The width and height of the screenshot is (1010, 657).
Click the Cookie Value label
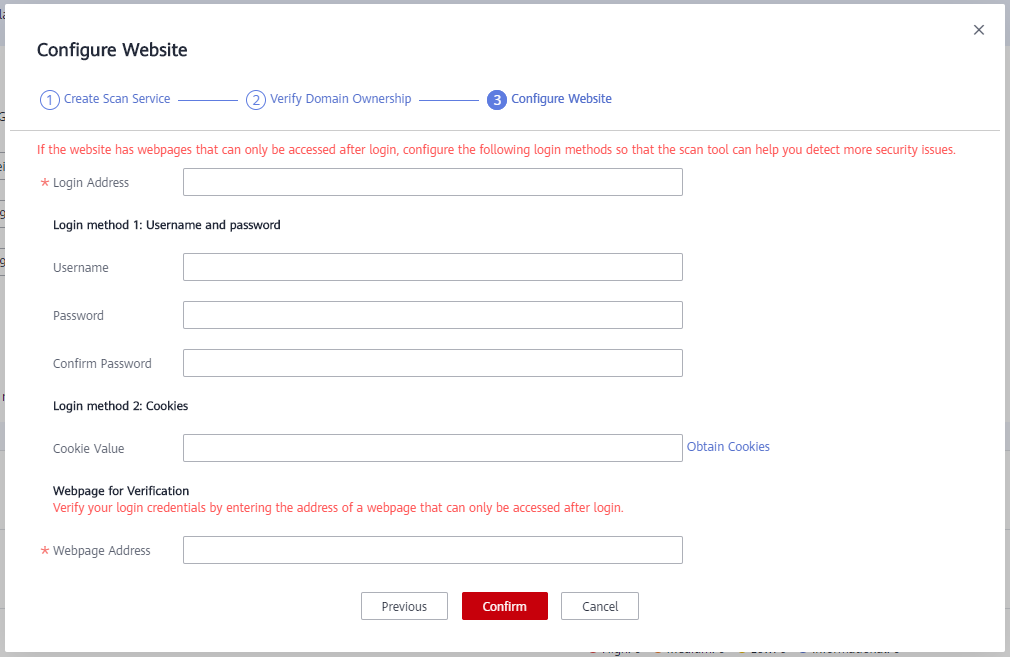click(x=89, y=449)
